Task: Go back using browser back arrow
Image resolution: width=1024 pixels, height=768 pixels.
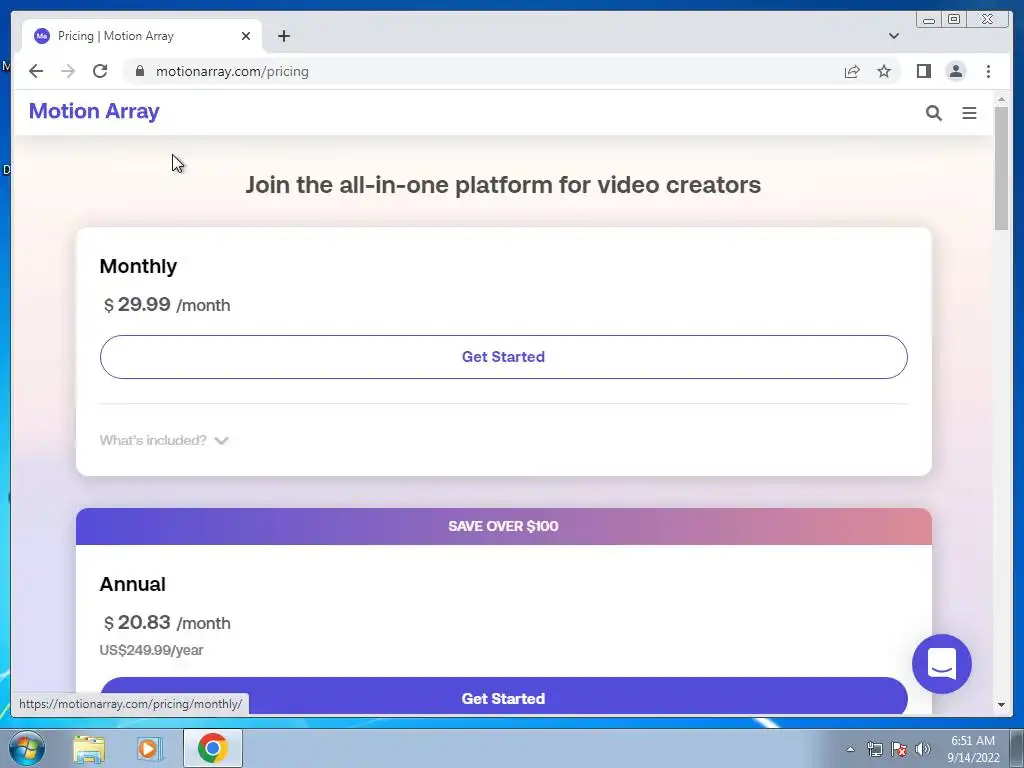Action: (x=36, y=71)
